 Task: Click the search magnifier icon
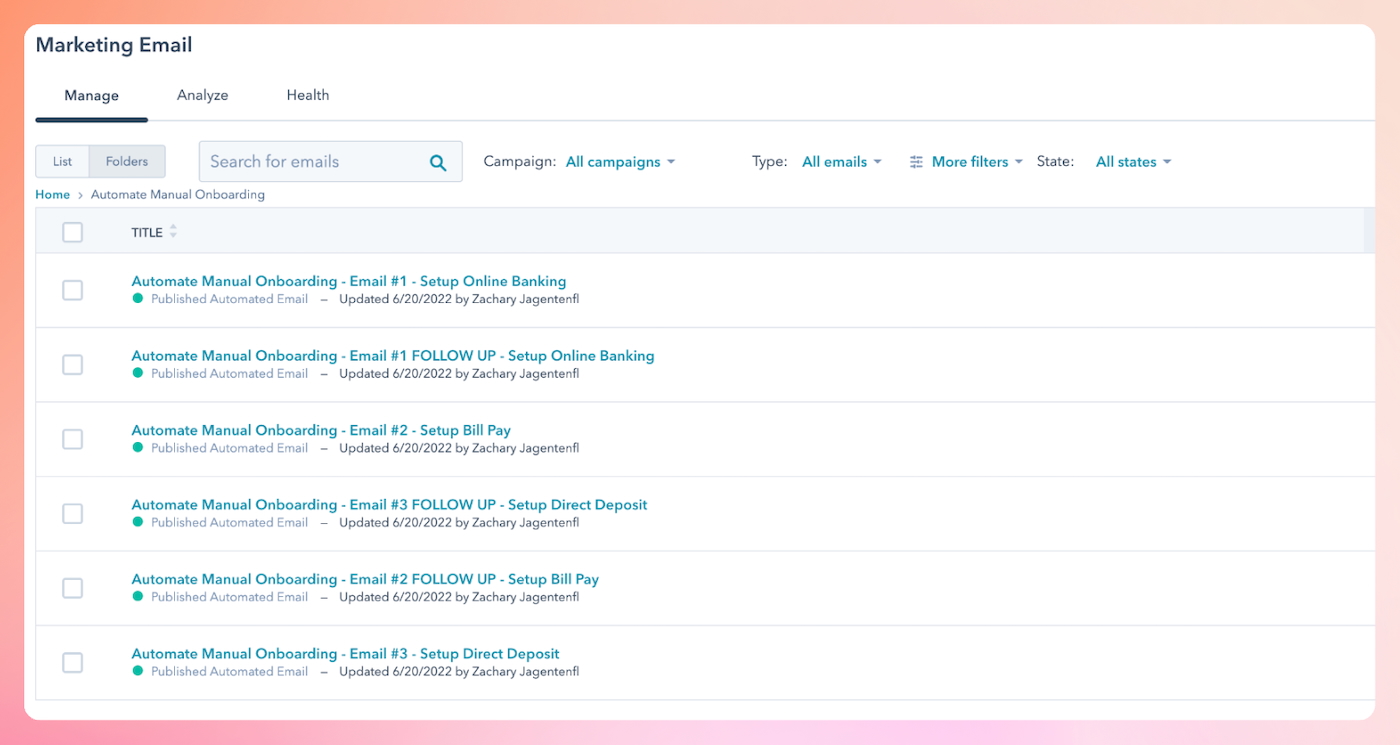pyautogui.click(x=438, y=162)
